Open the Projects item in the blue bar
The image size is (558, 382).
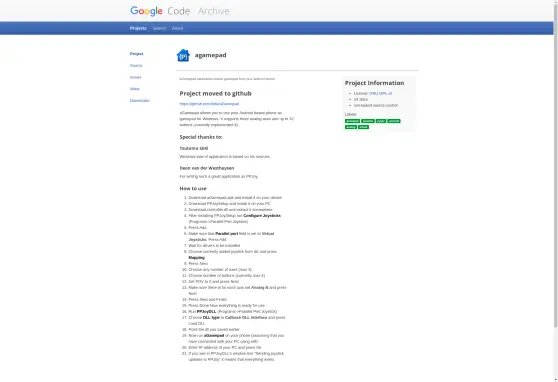pos(138,28)
